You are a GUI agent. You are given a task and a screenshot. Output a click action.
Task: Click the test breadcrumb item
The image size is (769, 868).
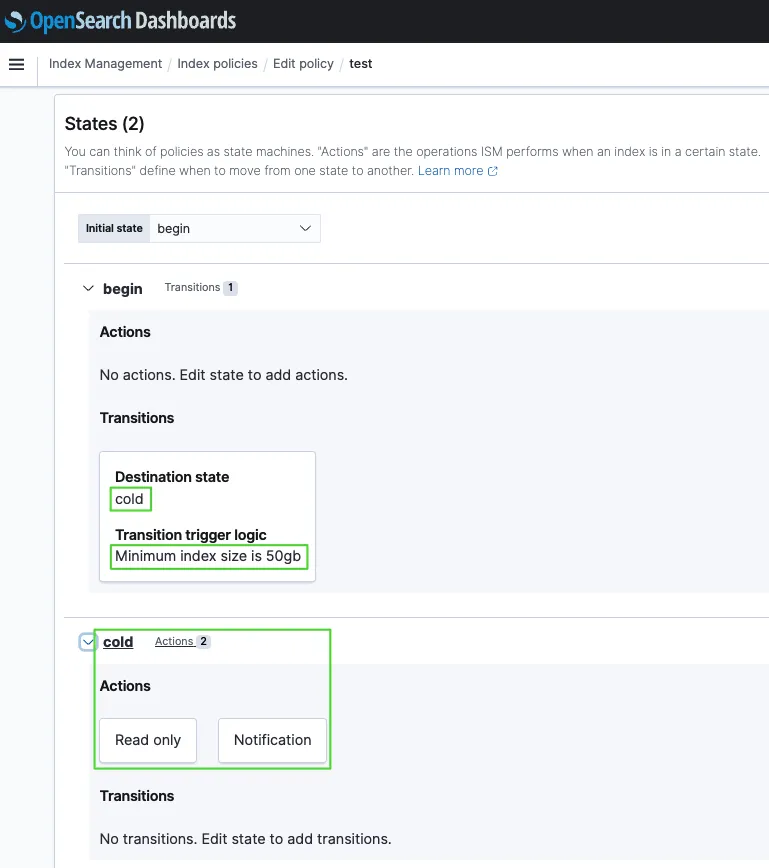[360, 64]
